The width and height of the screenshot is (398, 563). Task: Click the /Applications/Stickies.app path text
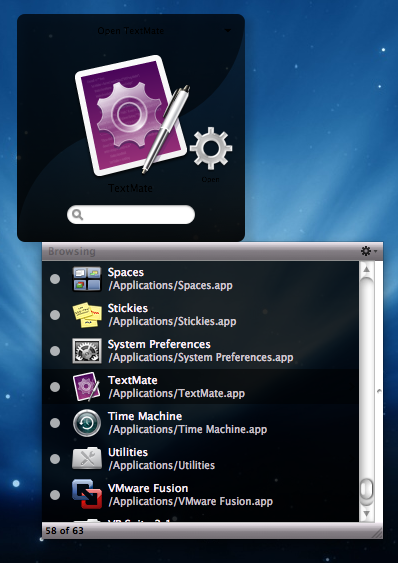(172, 322)
